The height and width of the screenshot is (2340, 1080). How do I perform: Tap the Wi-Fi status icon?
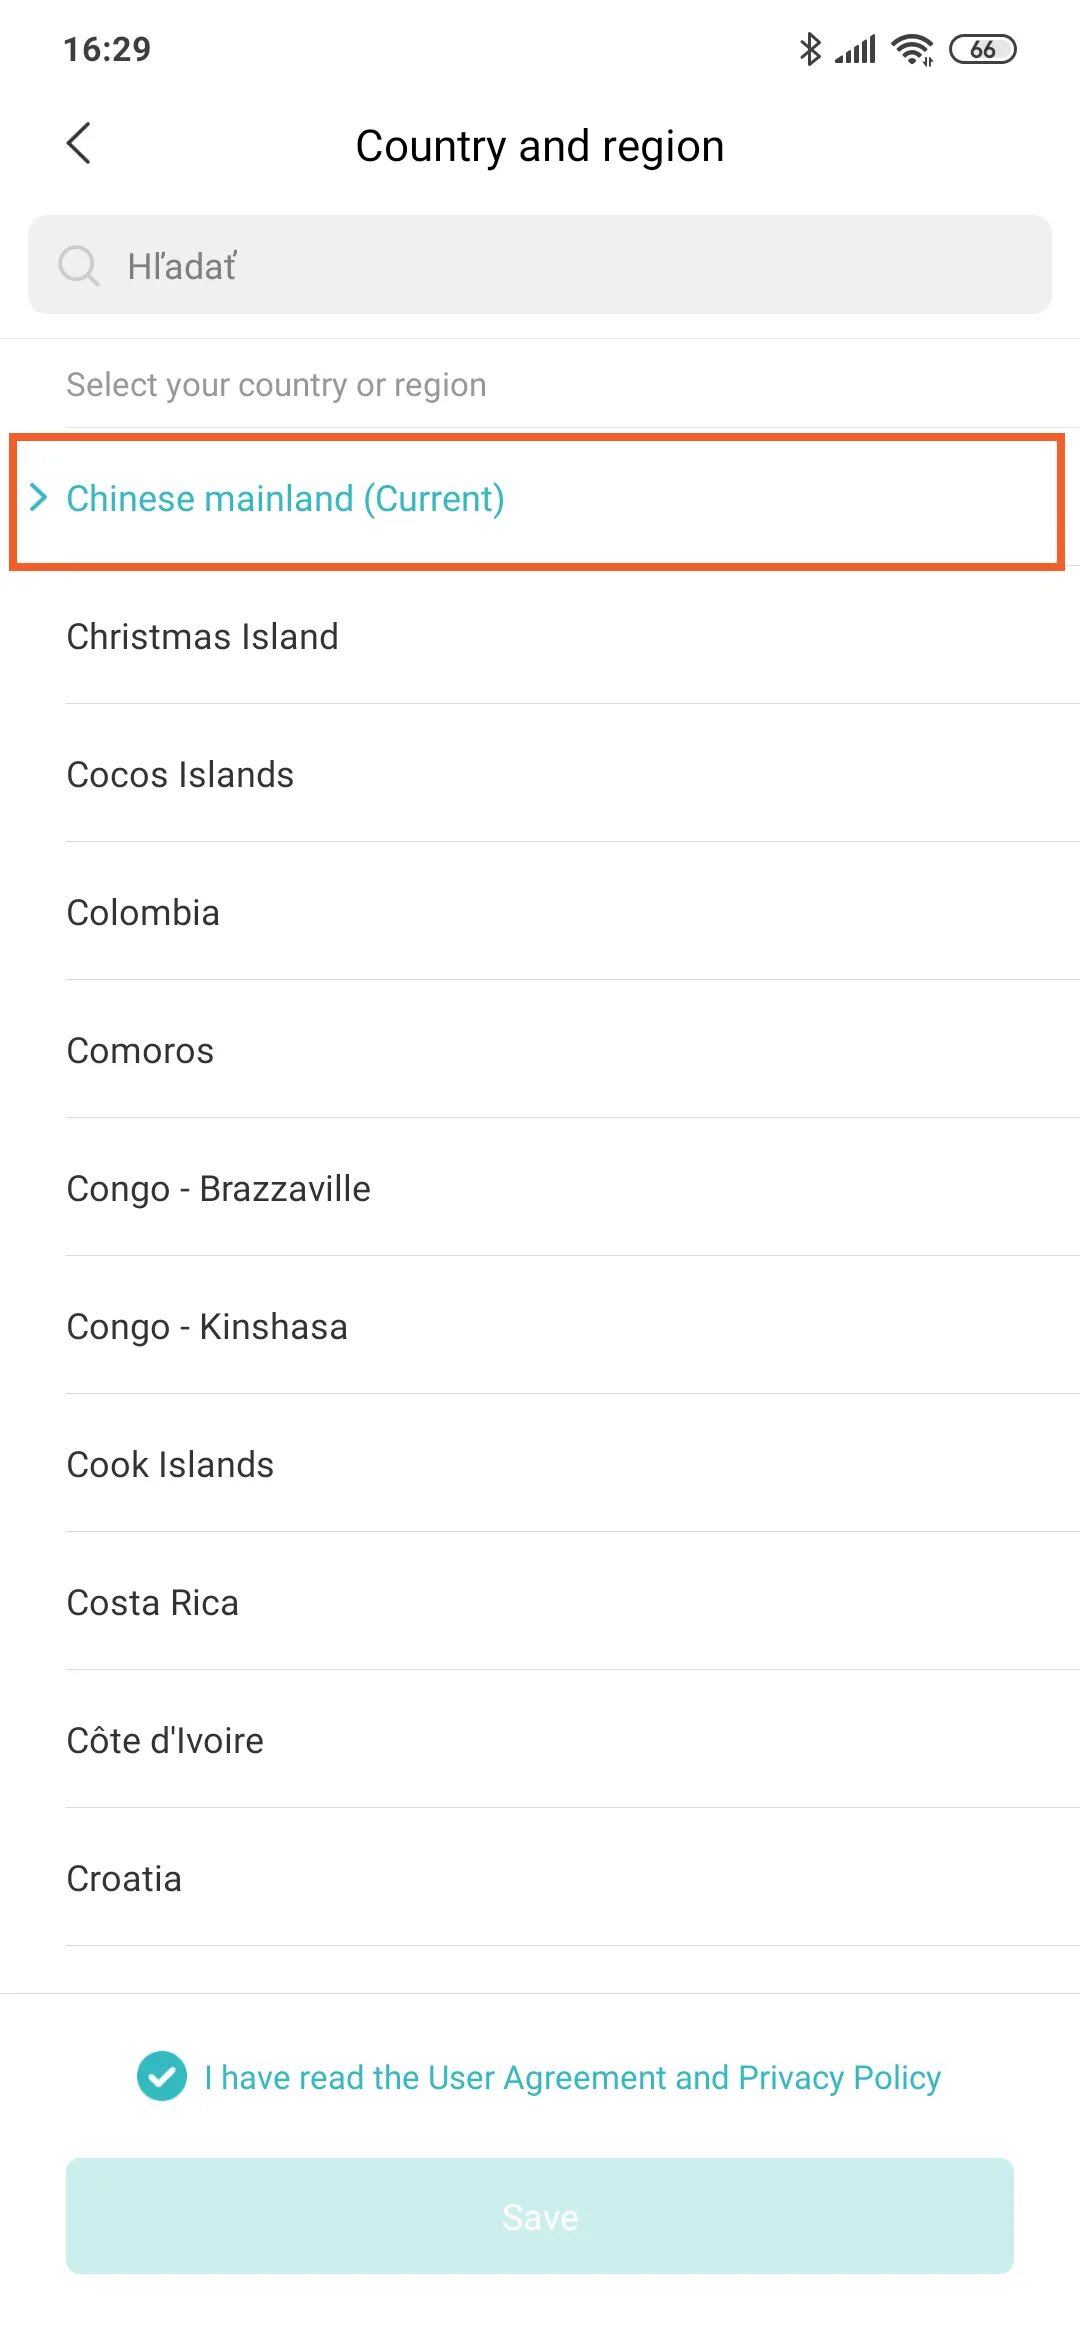tap(913, 49)
